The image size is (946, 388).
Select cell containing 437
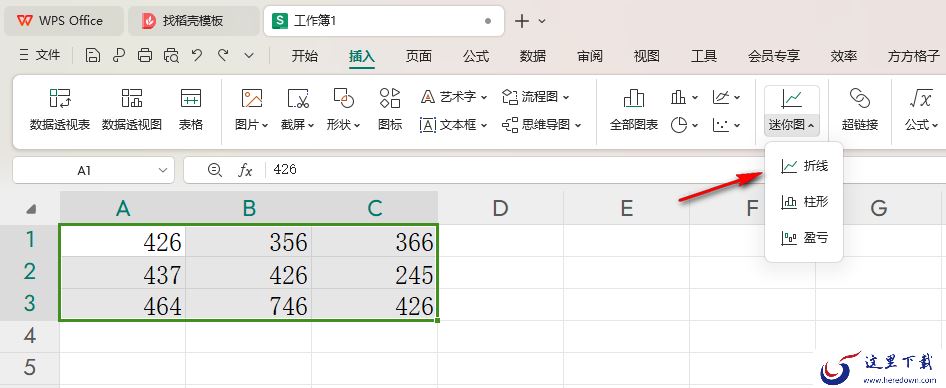[x=122, y=274]
